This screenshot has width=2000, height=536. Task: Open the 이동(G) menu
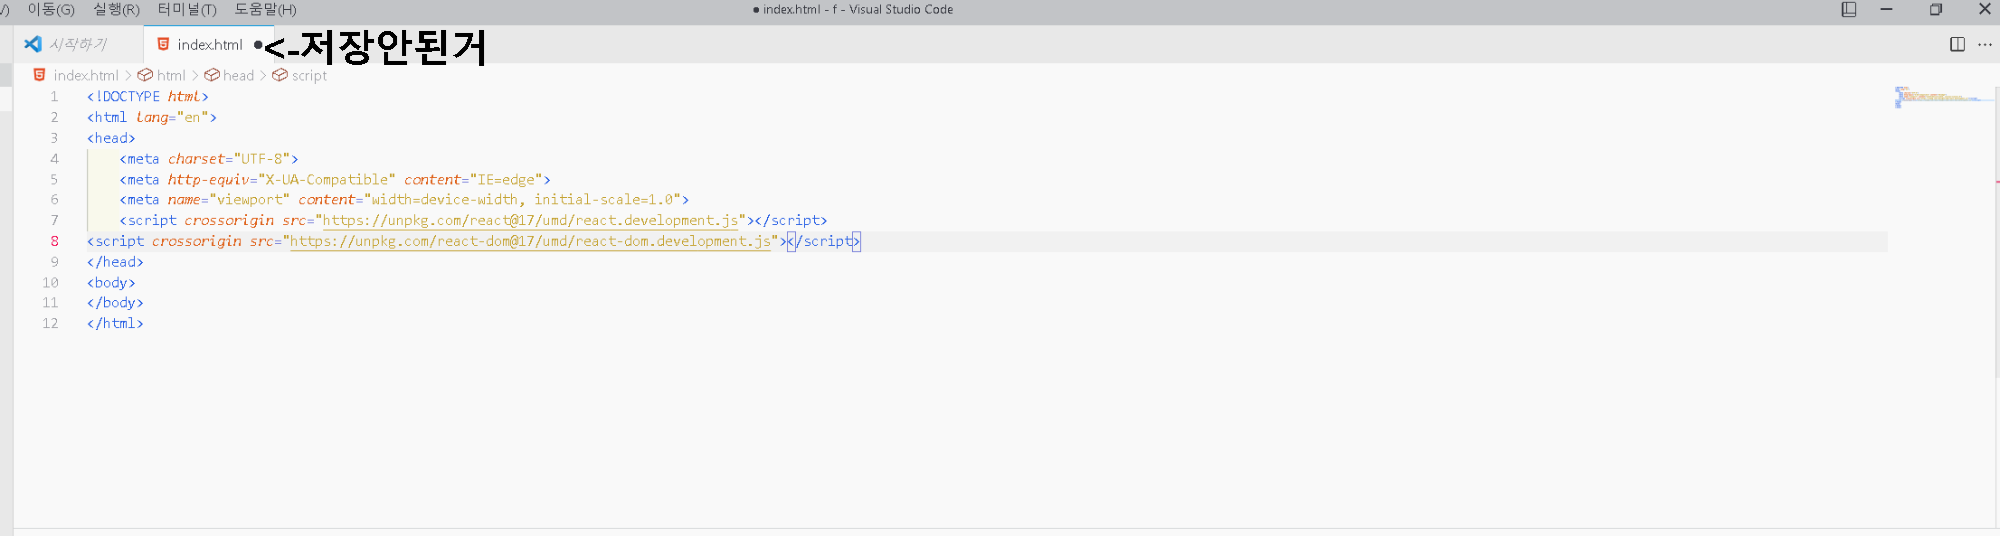(x=51, y=9)
